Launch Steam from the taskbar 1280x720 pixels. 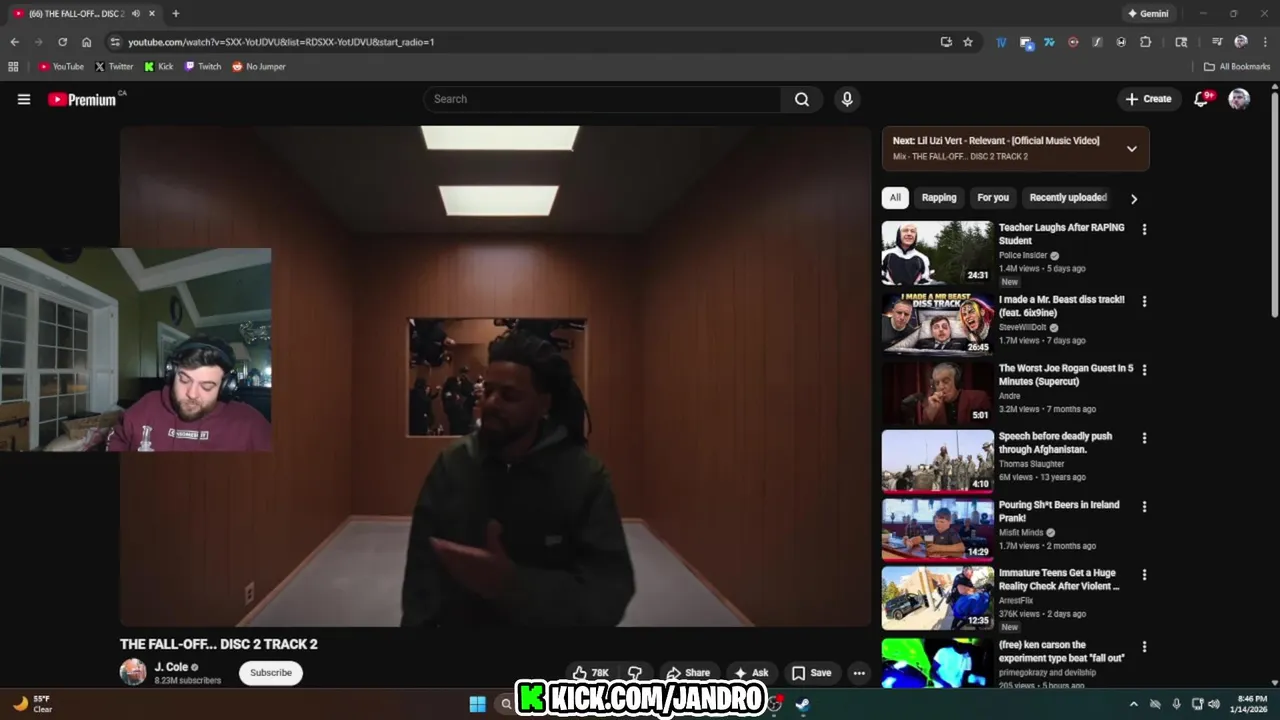point(802,704)
